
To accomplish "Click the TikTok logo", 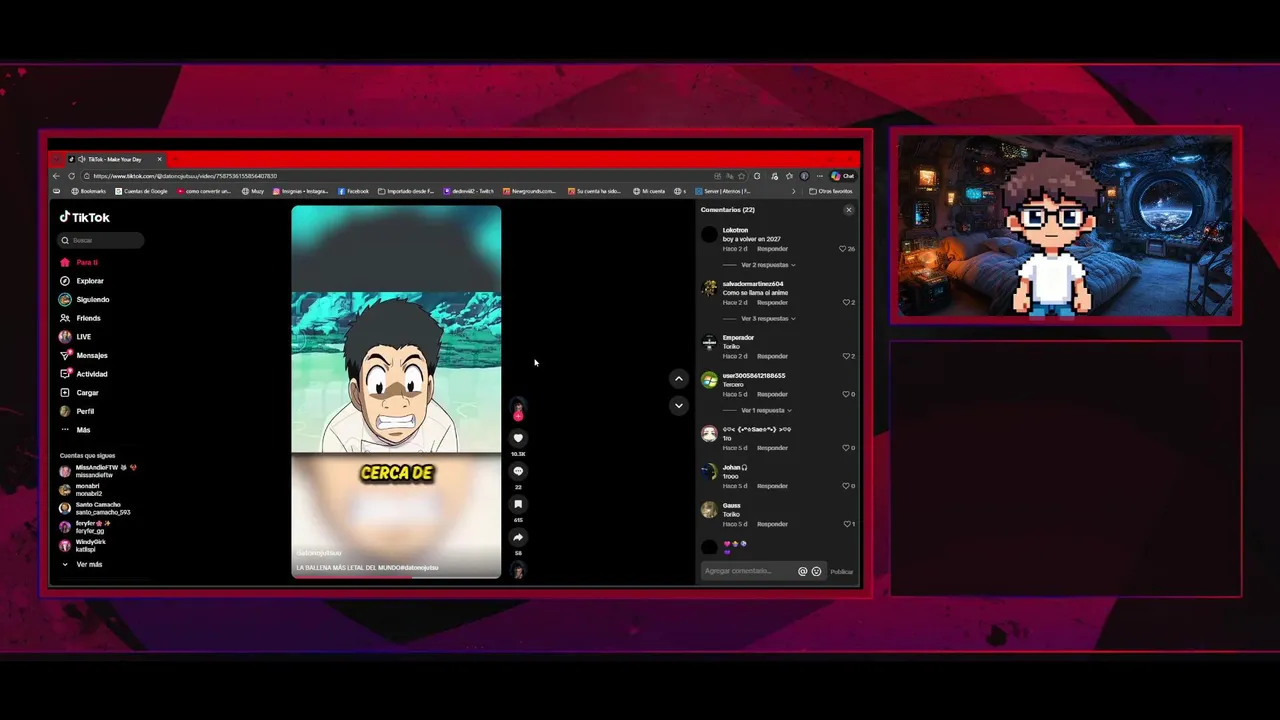I will (85, 217).
